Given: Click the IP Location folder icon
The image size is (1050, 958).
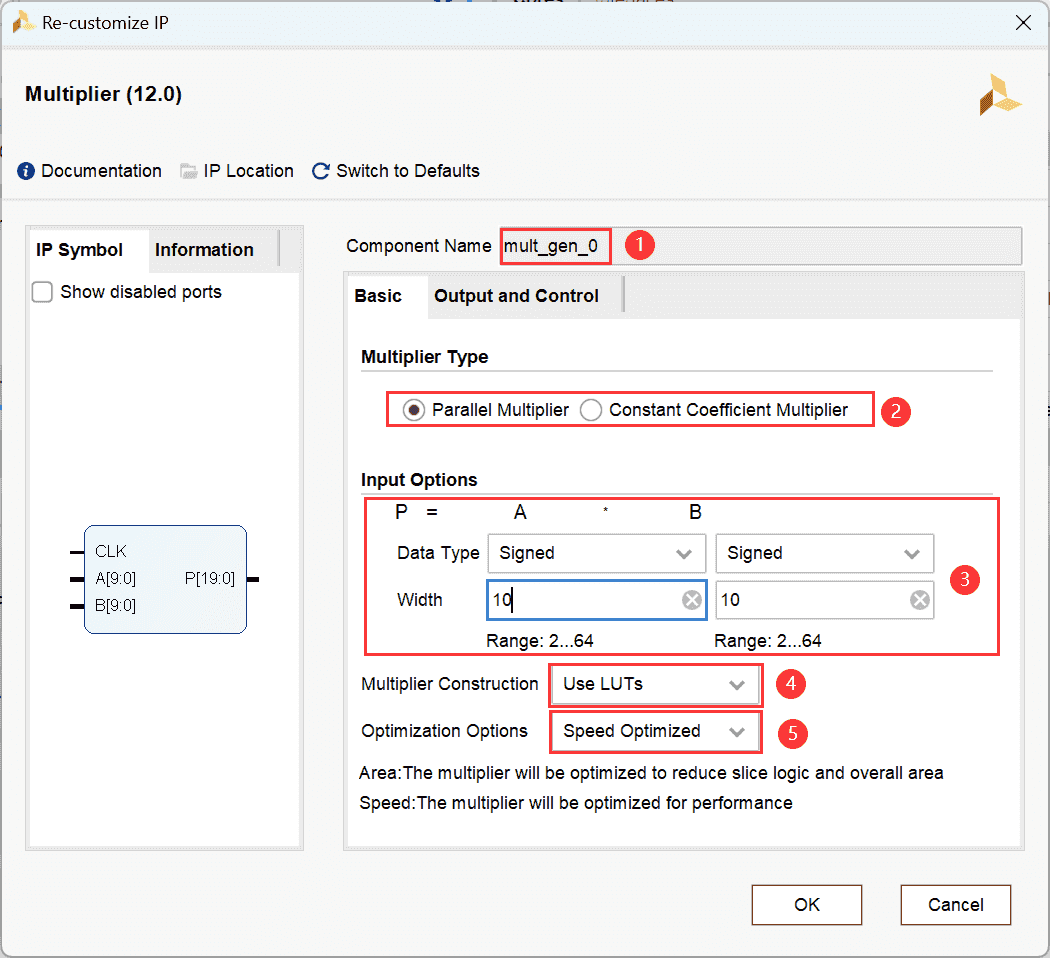Looking at the screenshot, I should pyautogui.click(x=188, y=171).
